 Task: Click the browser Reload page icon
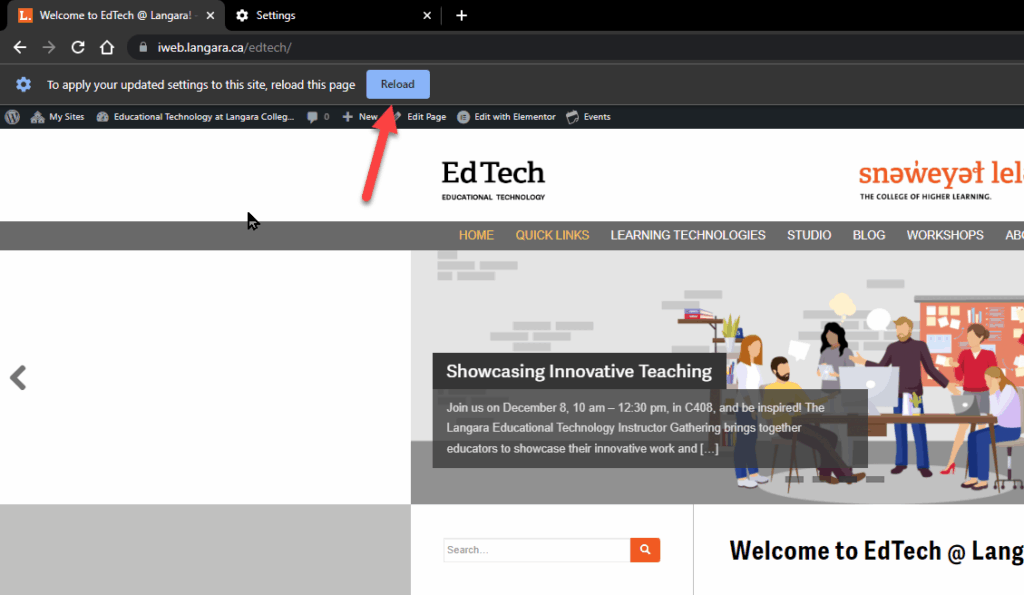(78, 47)
